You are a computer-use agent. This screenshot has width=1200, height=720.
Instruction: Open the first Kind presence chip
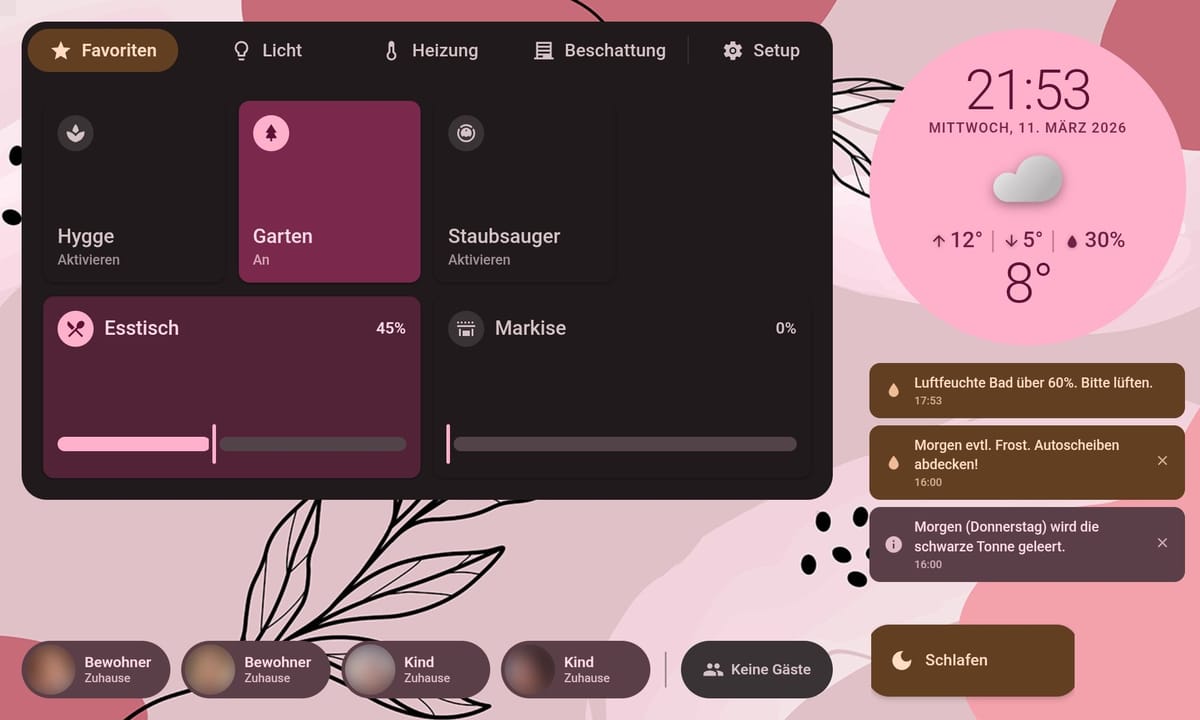(x=416, y=669)
